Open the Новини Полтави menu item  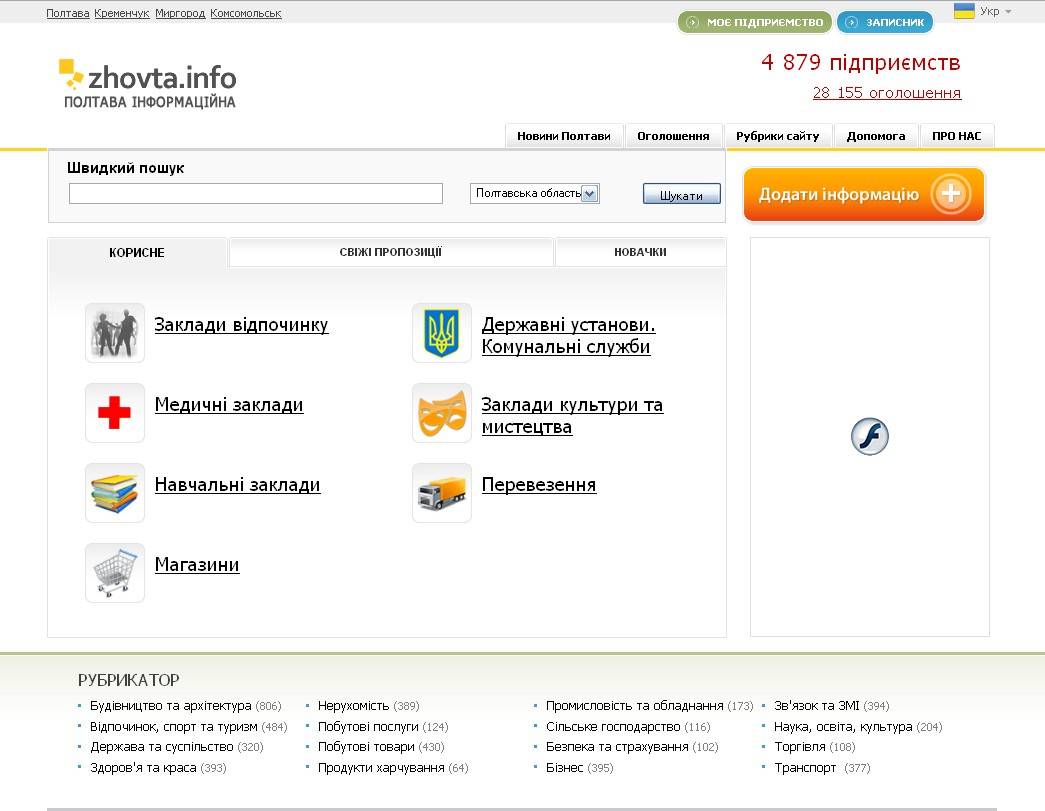click(563, 136)
